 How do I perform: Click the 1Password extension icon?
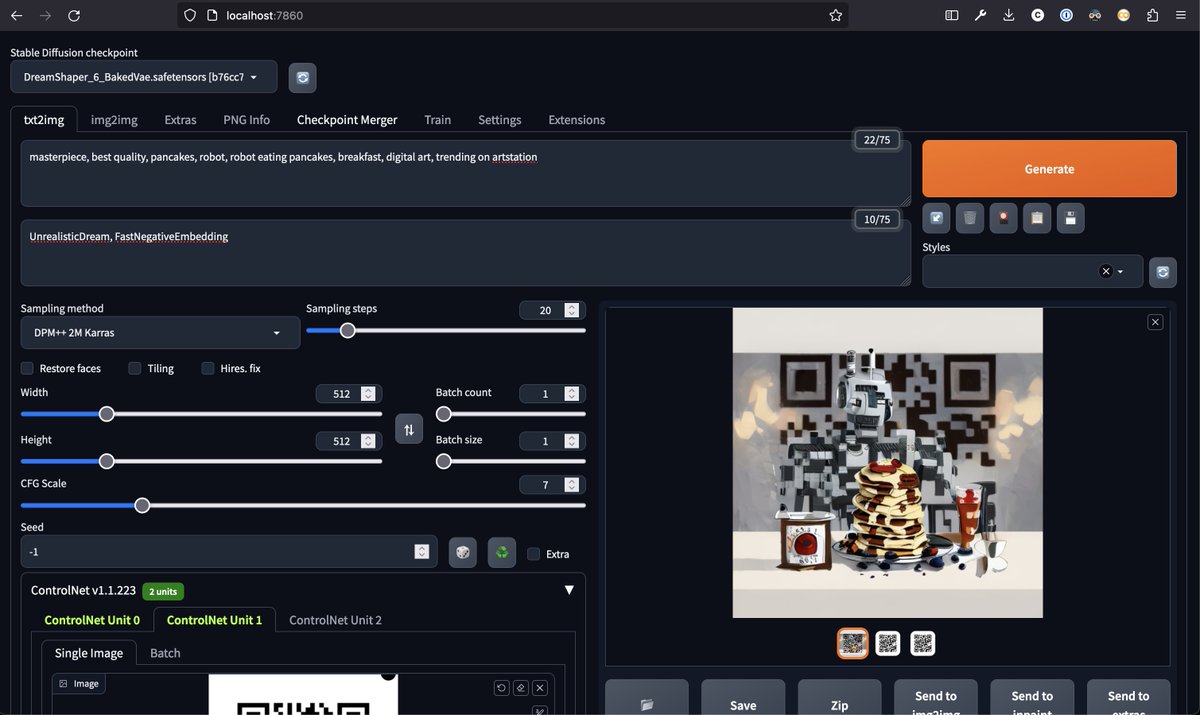point(1067,15)
